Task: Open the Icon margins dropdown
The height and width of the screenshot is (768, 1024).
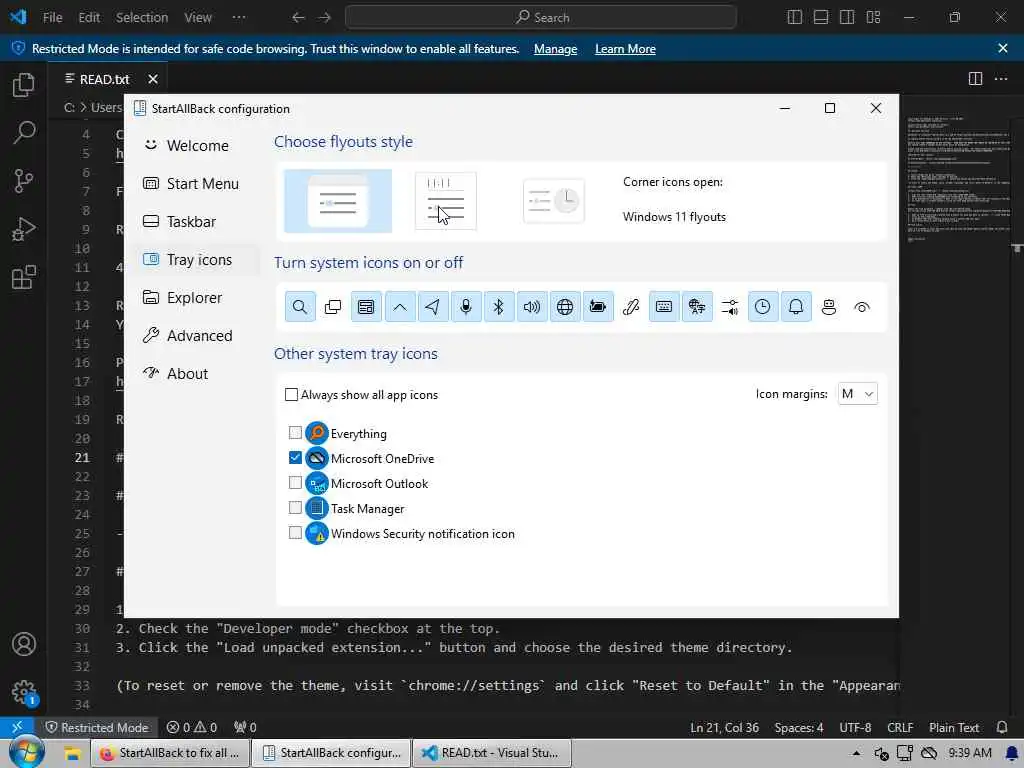Action: point(857,394)
